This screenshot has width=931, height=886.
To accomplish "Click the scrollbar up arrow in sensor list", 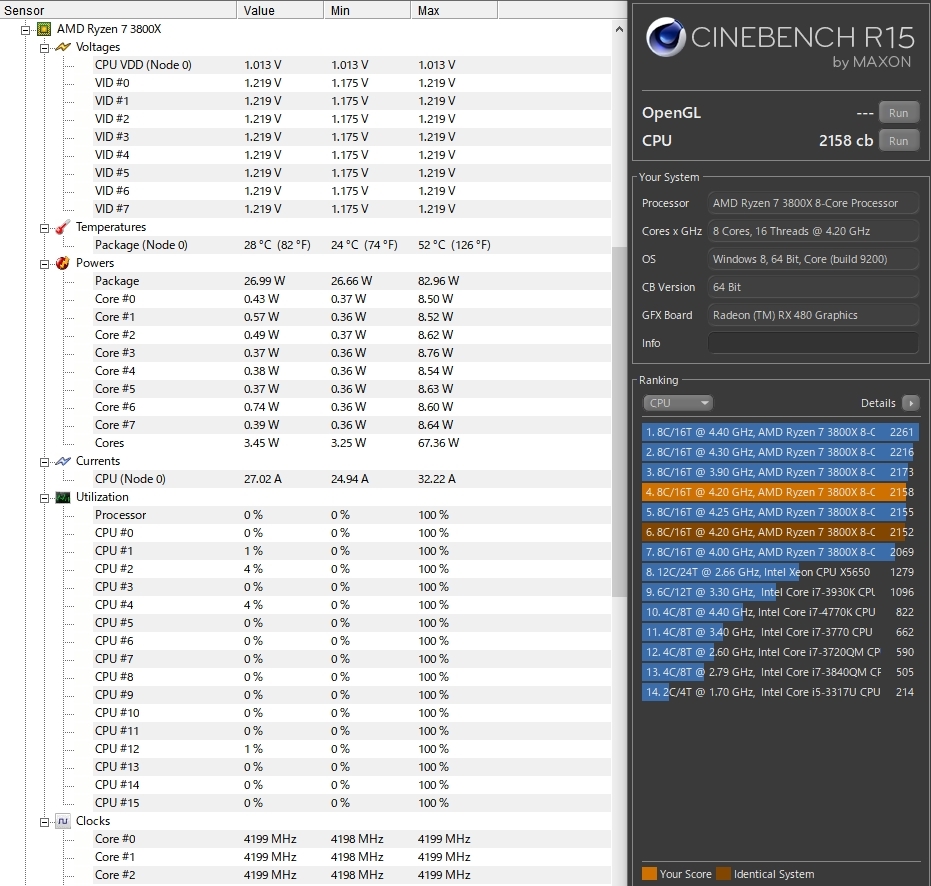I will click(619, 29).
